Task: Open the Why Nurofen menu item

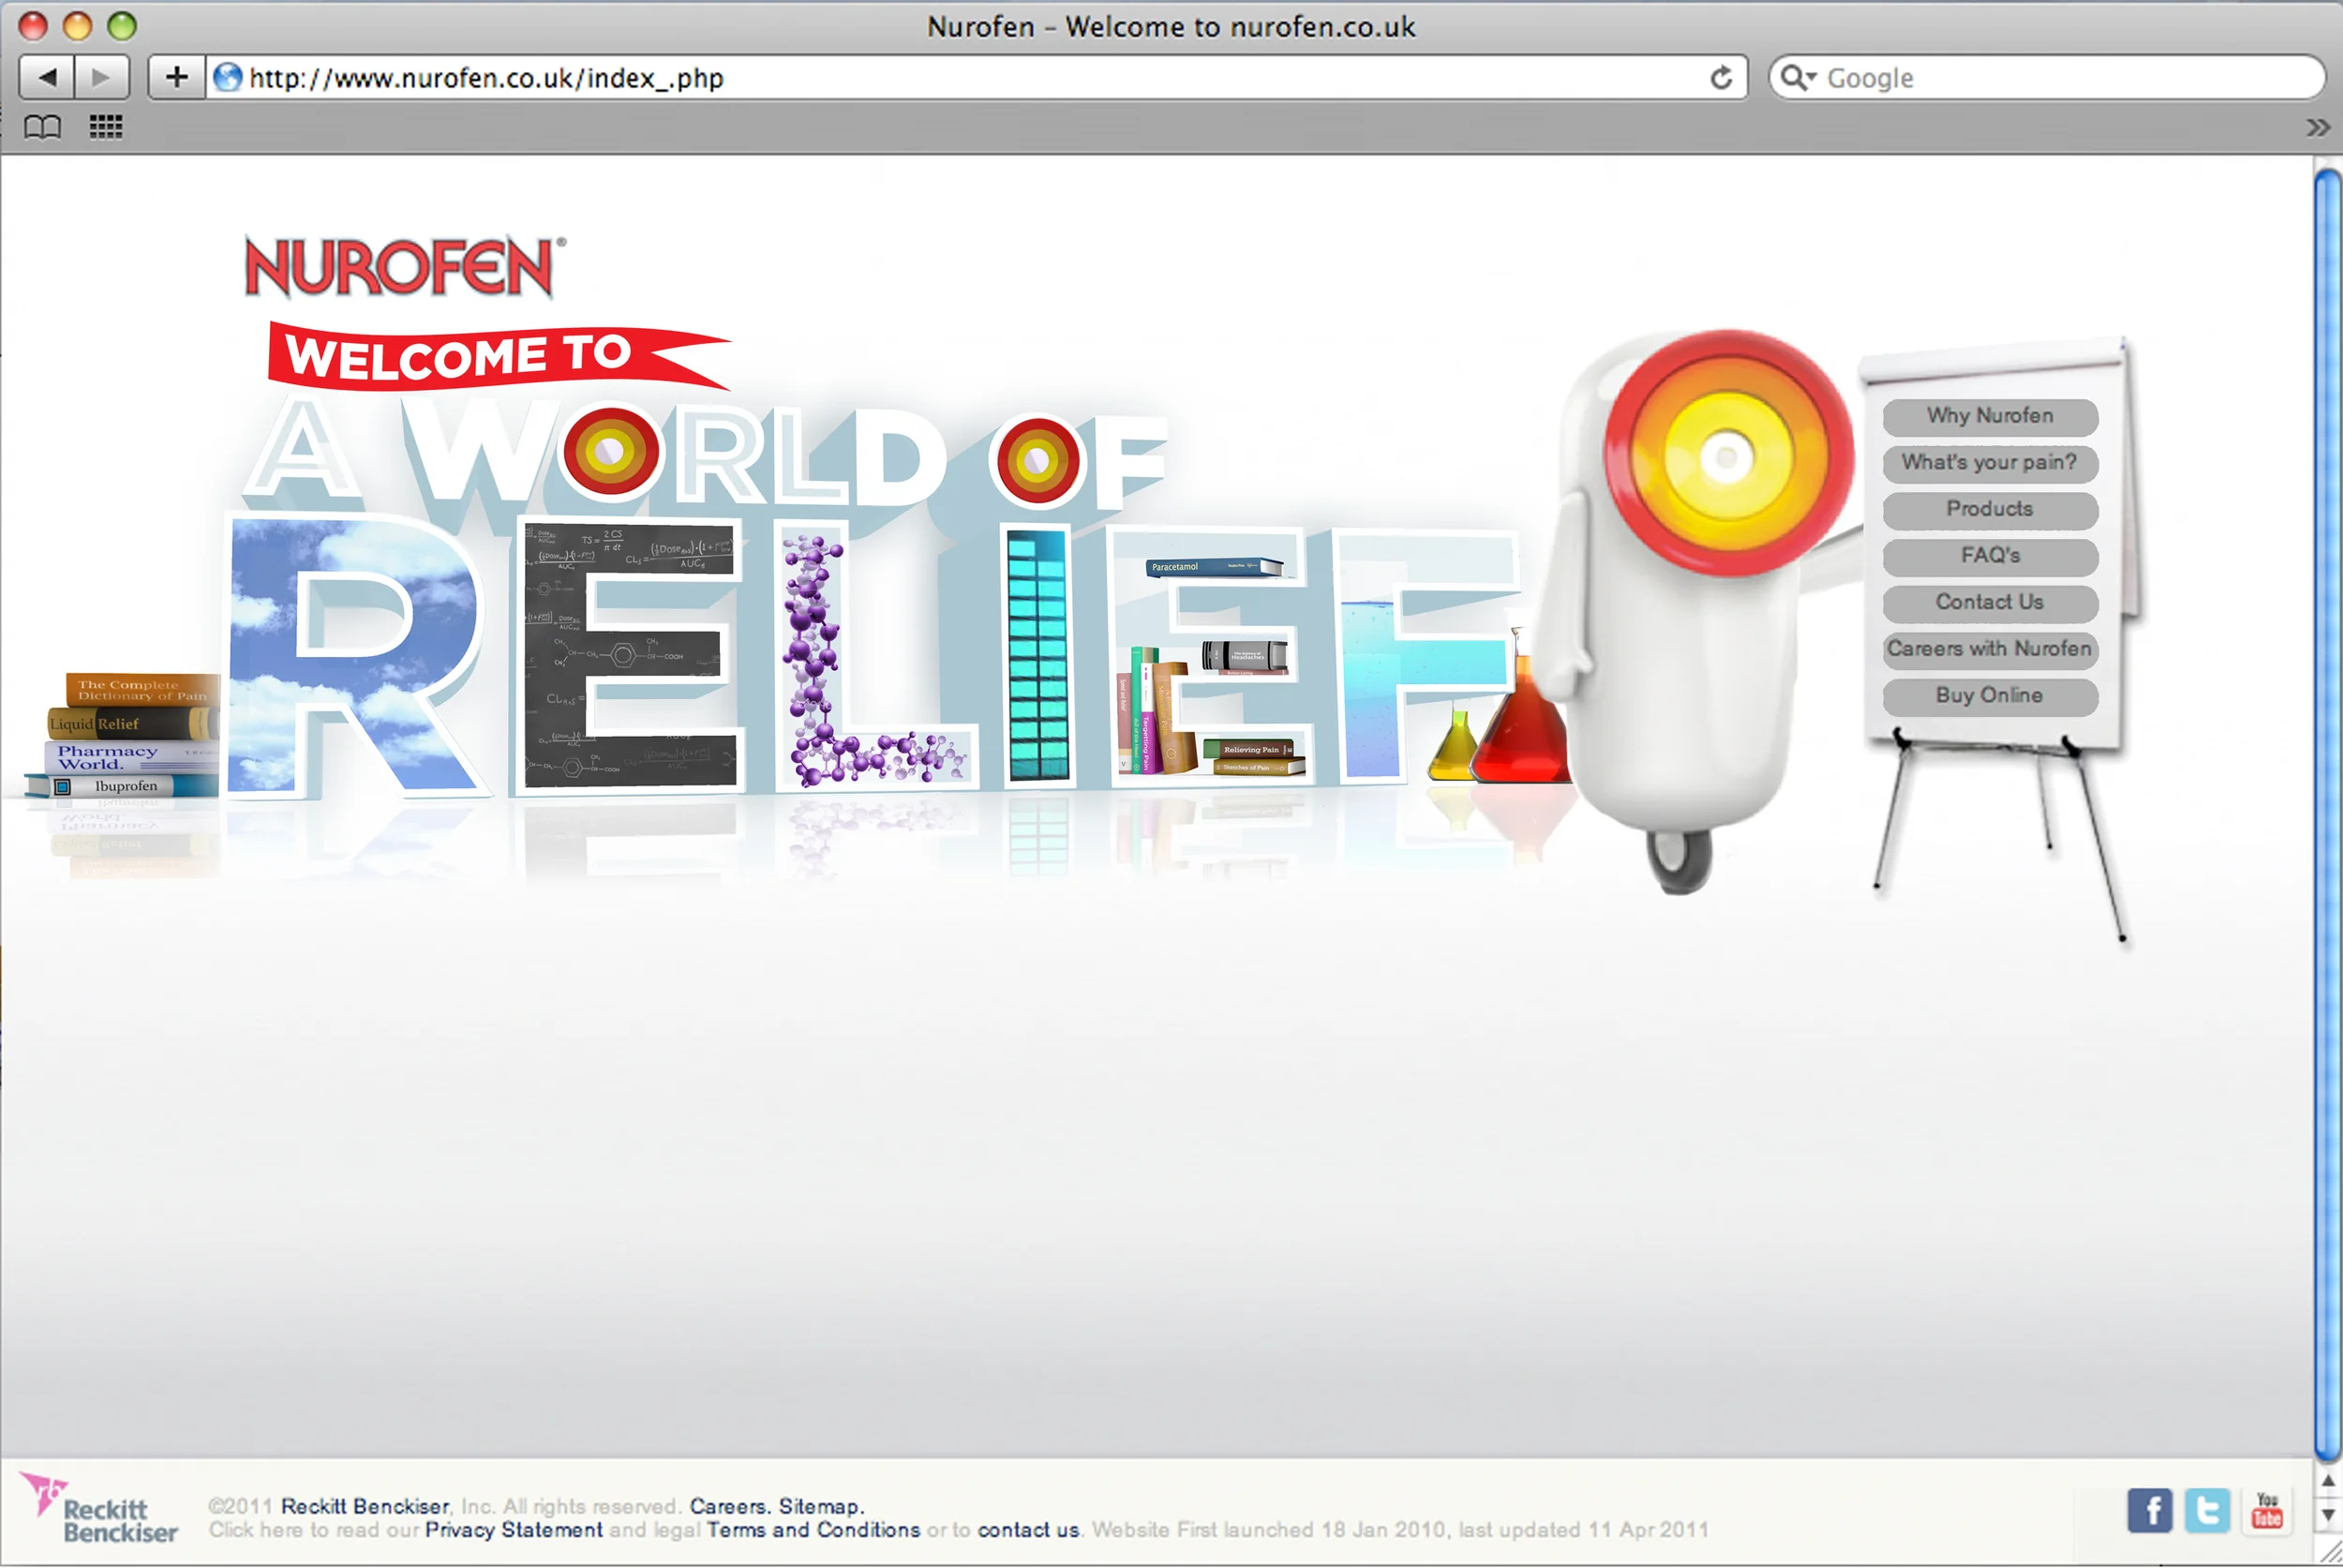Action: tap(1989, 416)
